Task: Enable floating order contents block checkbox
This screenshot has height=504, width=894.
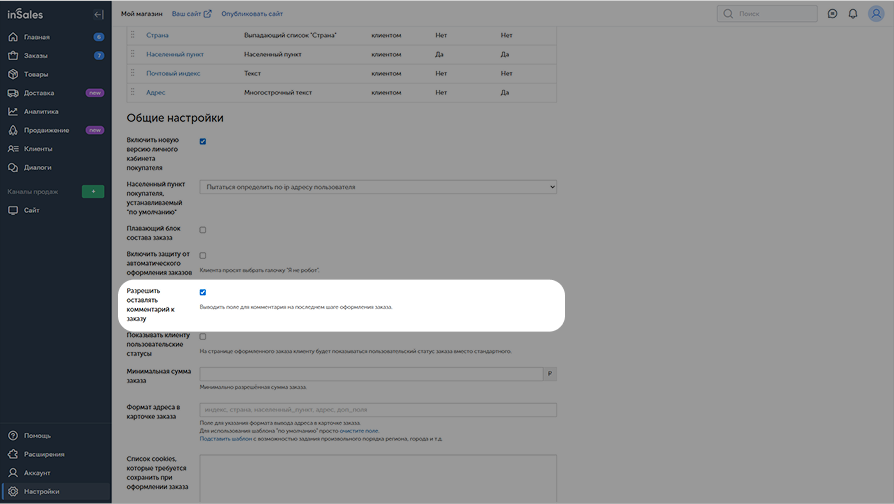Action: point(203,230)
